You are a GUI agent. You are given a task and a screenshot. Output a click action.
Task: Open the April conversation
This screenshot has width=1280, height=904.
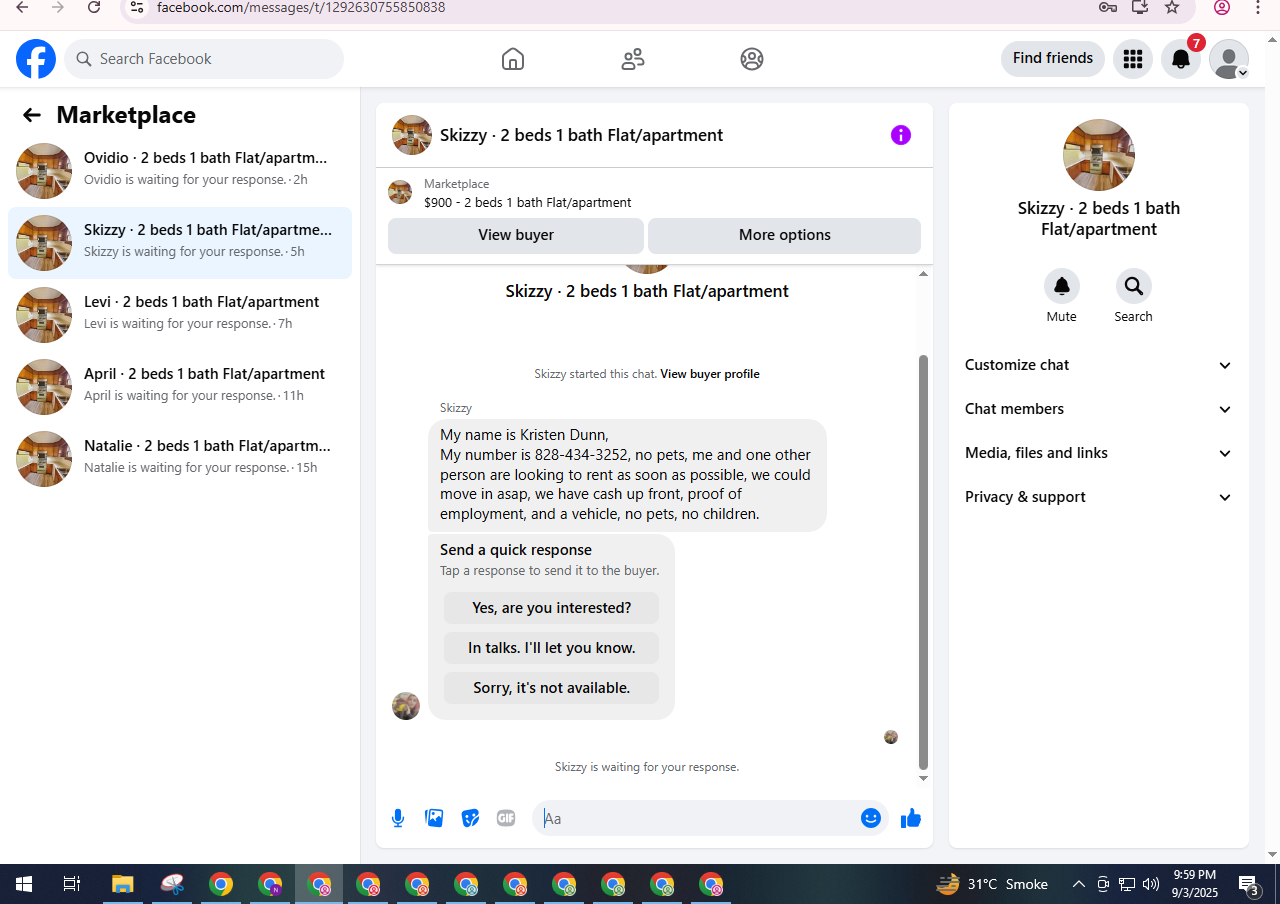[180, 387]
